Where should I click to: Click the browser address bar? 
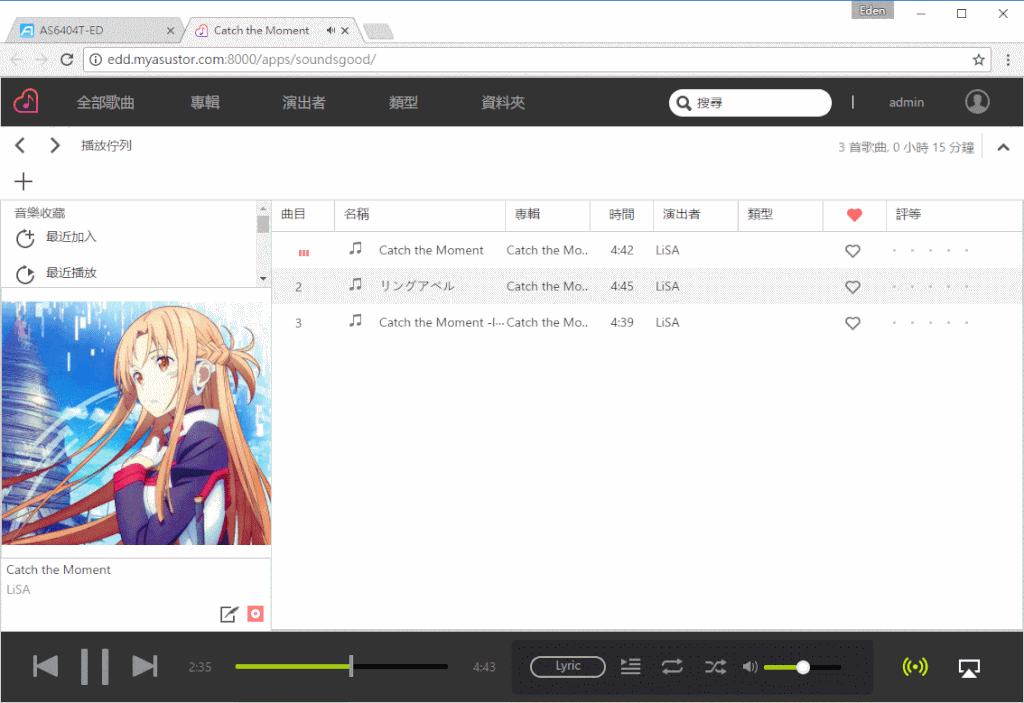[x=537, y=59]
